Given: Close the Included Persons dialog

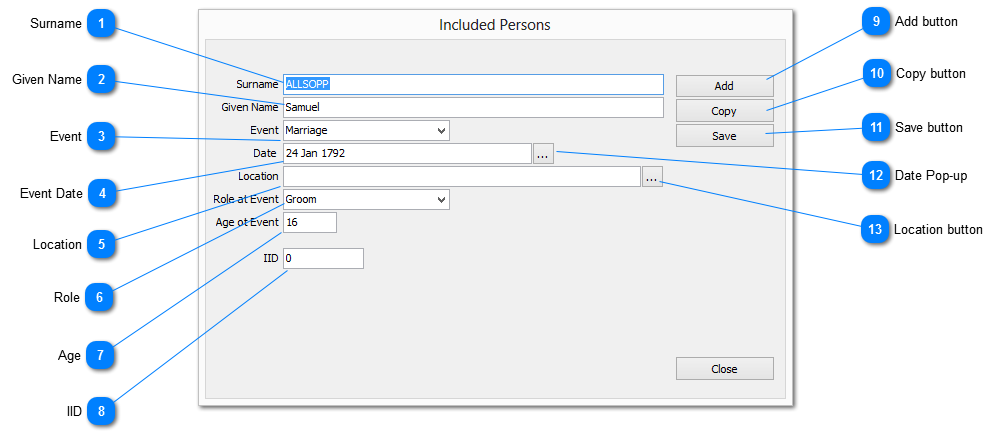Looking at the screenshot, I should (724, 369).
